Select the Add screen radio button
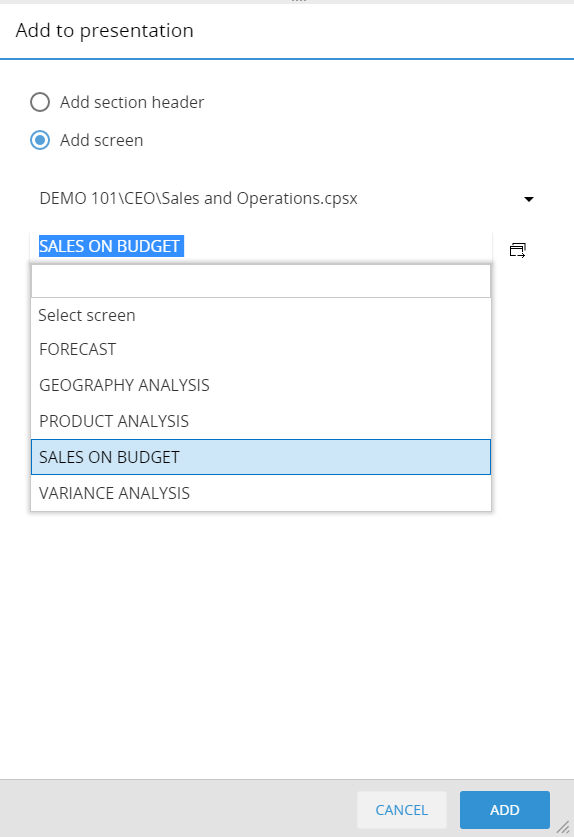The height and width of the screenshot is (837, 574). click(x=40, y=140)
